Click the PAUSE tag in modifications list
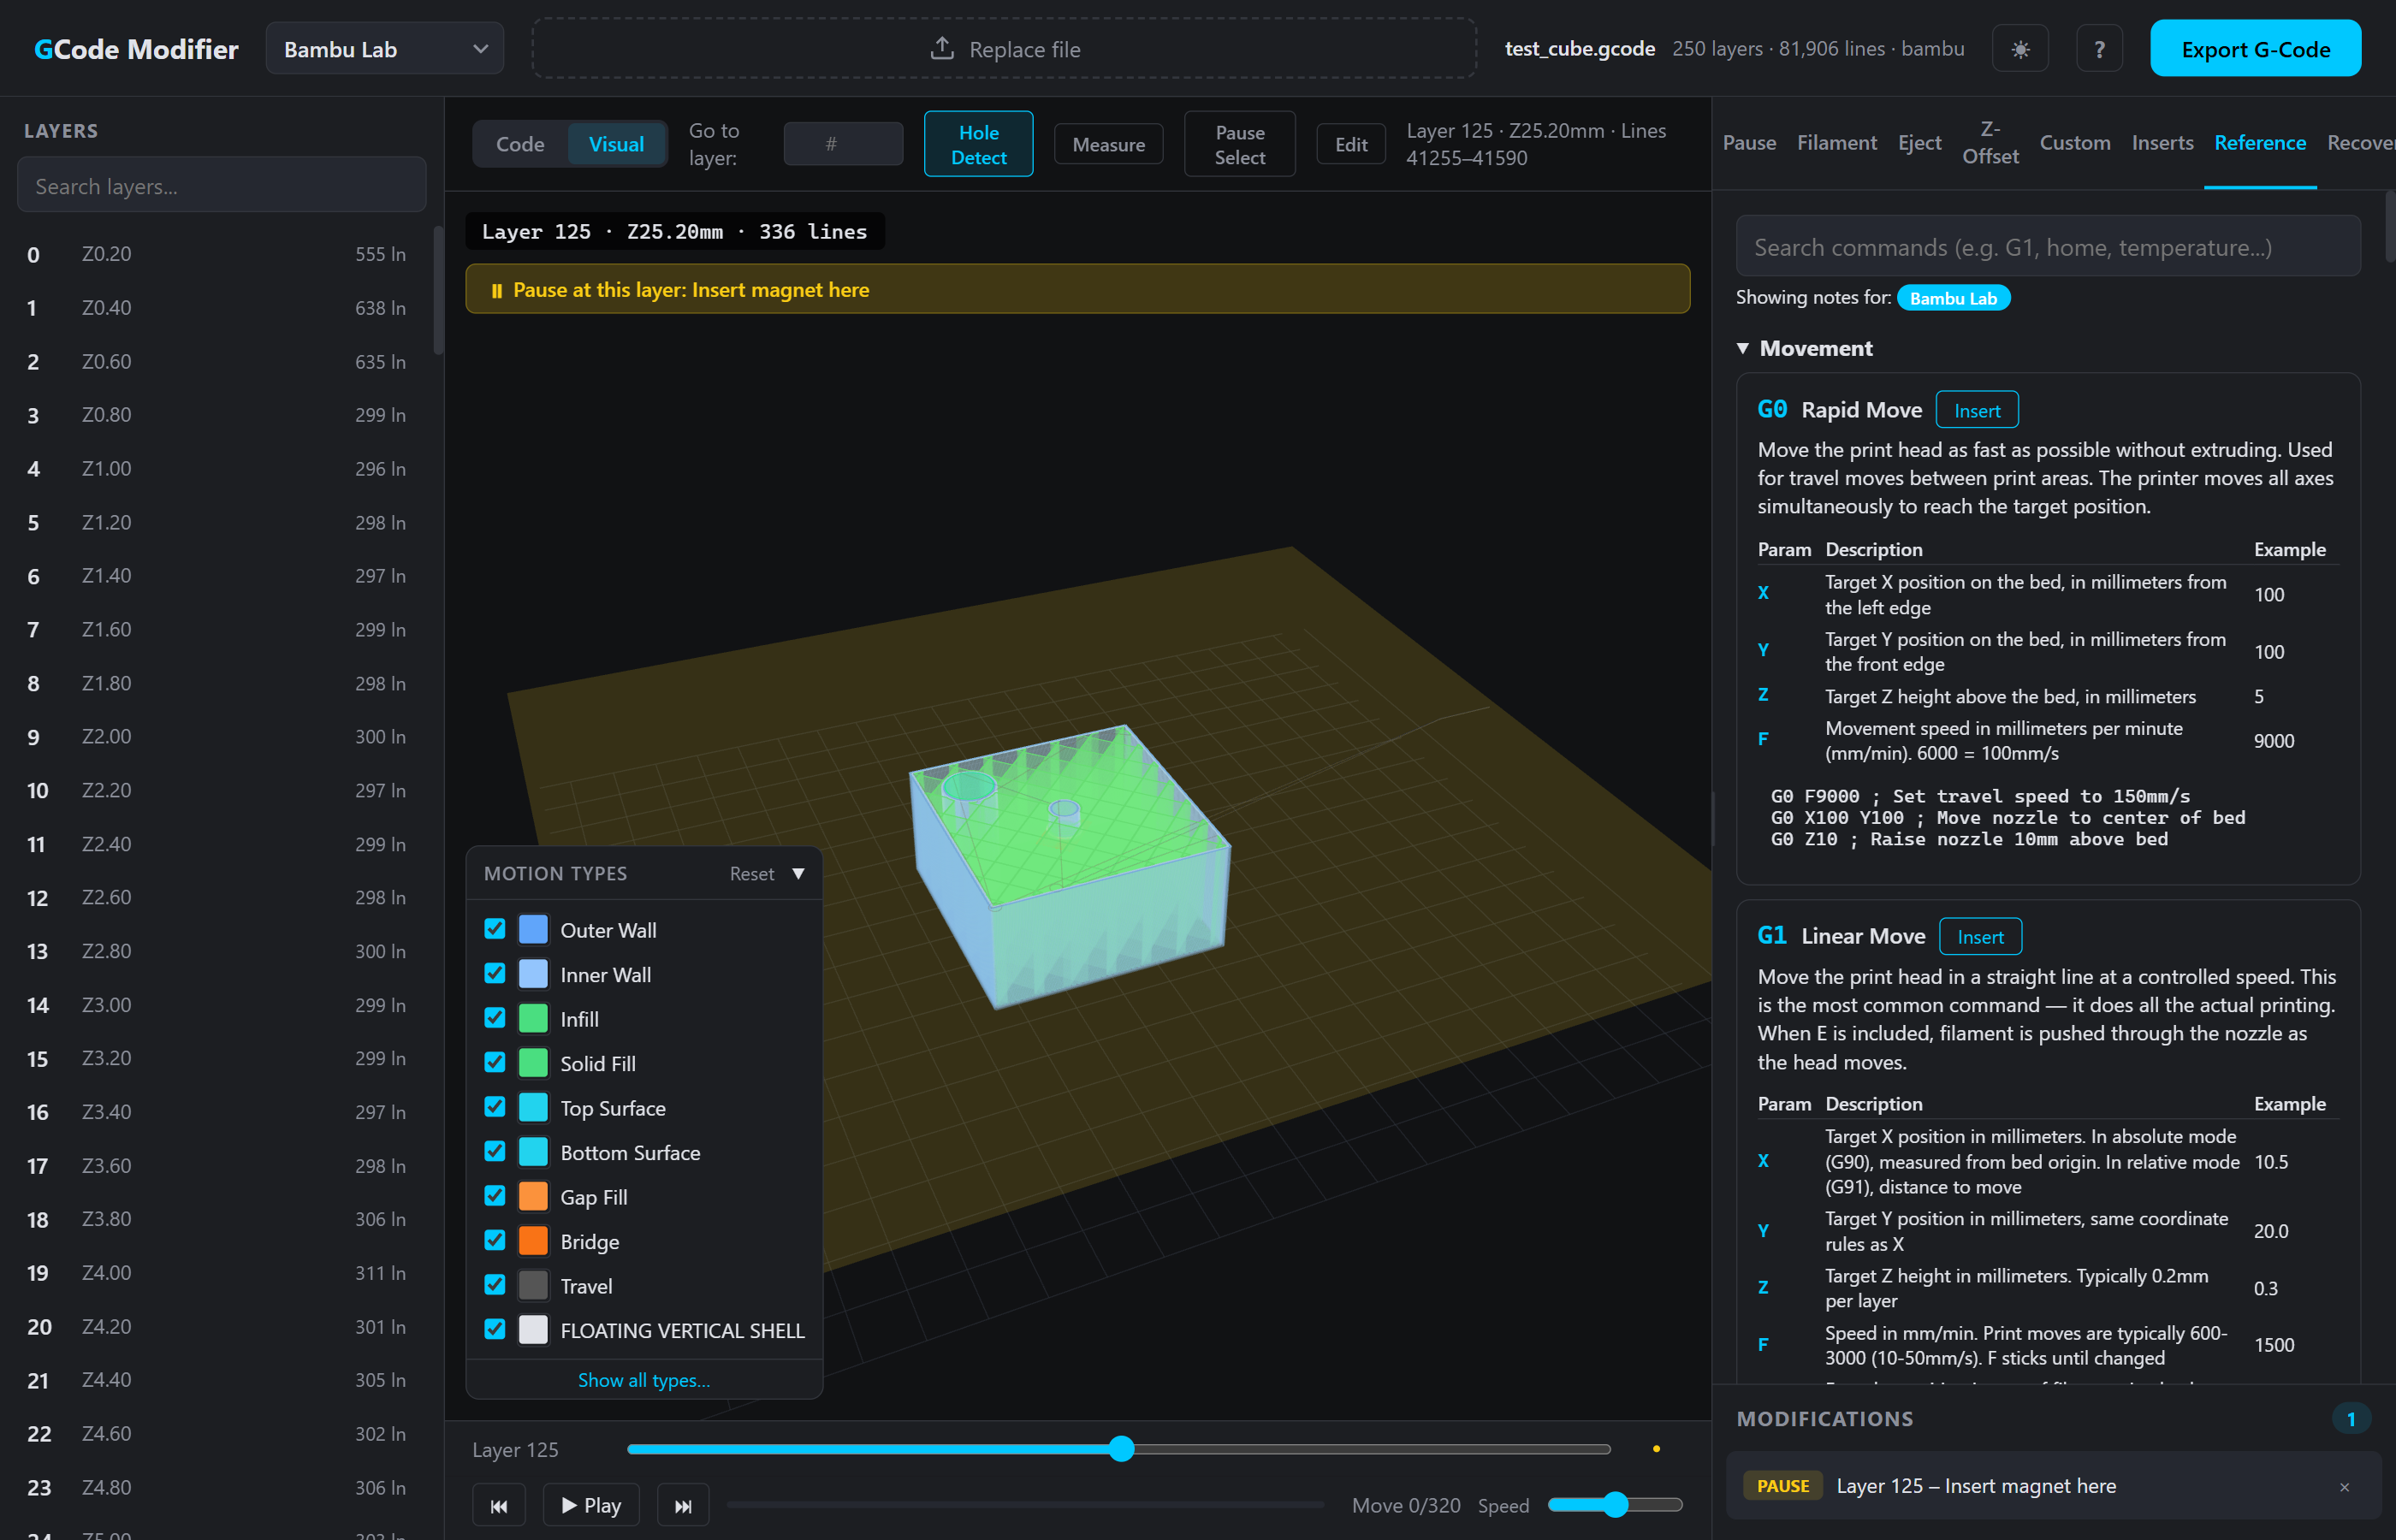The image size is (2396, 1540). click(1783, 1486)
